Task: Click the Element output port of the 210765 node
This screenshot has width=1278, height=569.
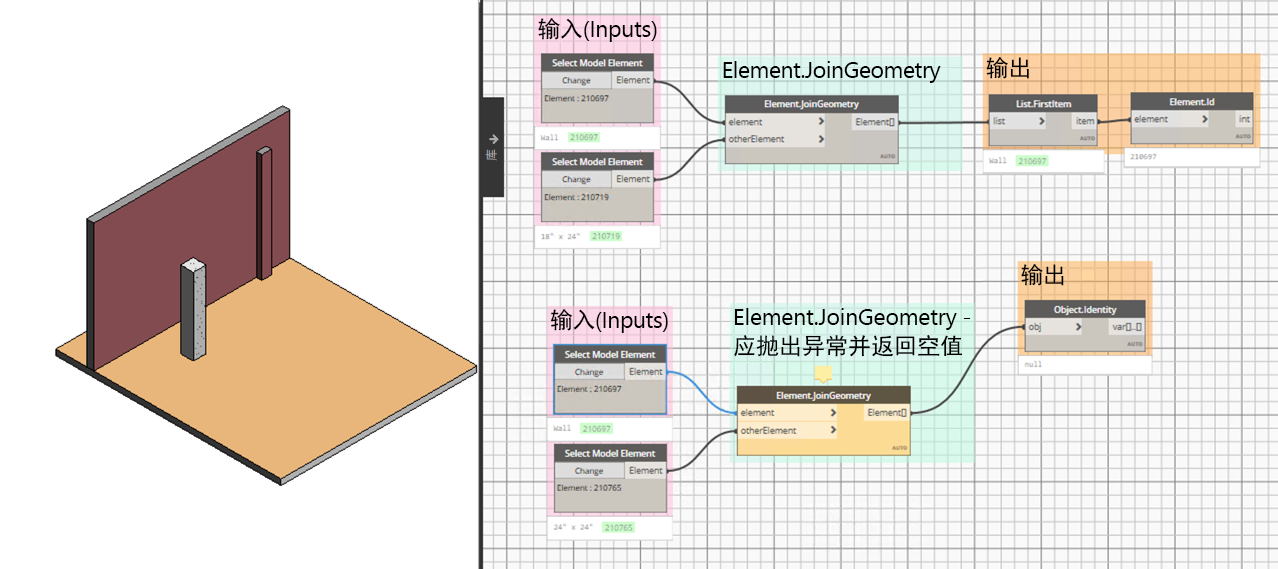Action: (645, 470)
